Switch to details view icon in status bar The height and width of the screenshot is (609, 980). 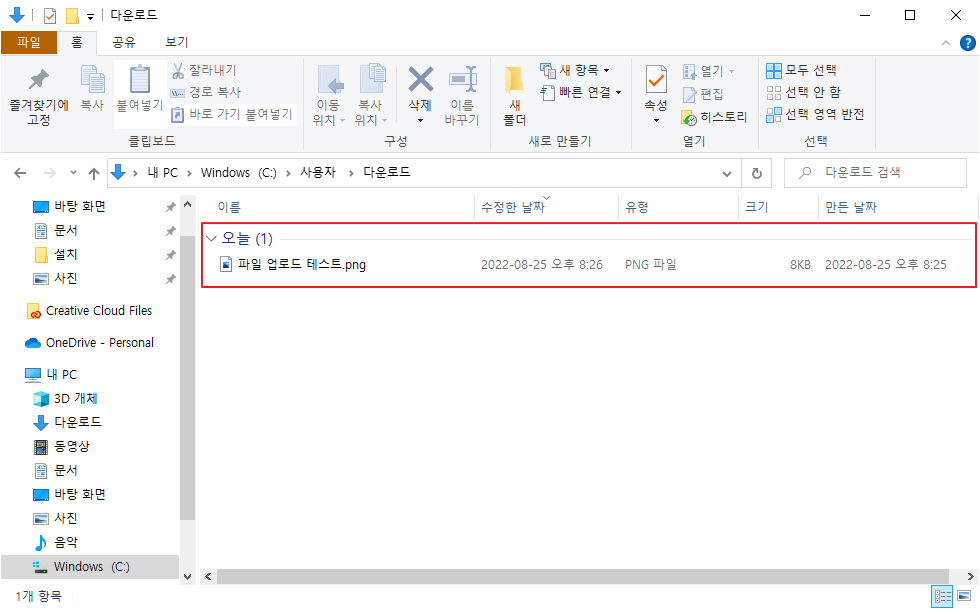[x=942, y=596]
